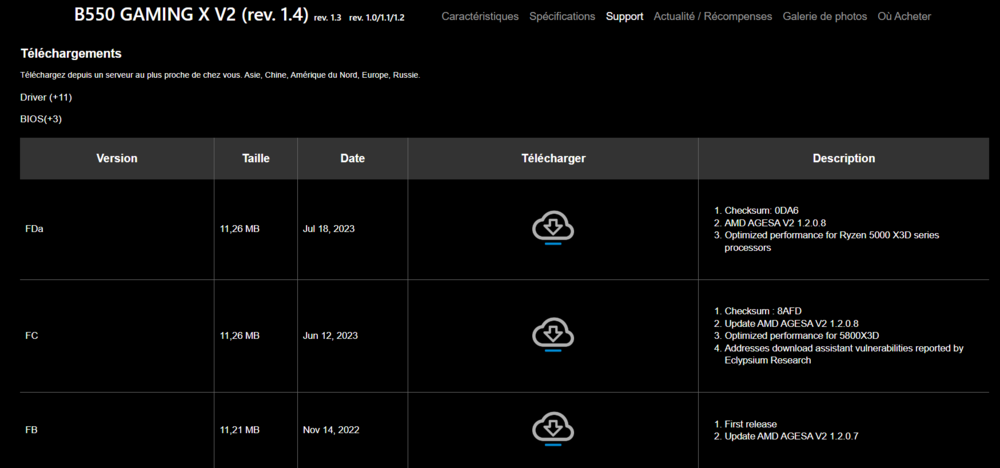Viewport: 1000px width, 468px height.
Task: Download the FDa BIOS file
Action: coord(553,228)
